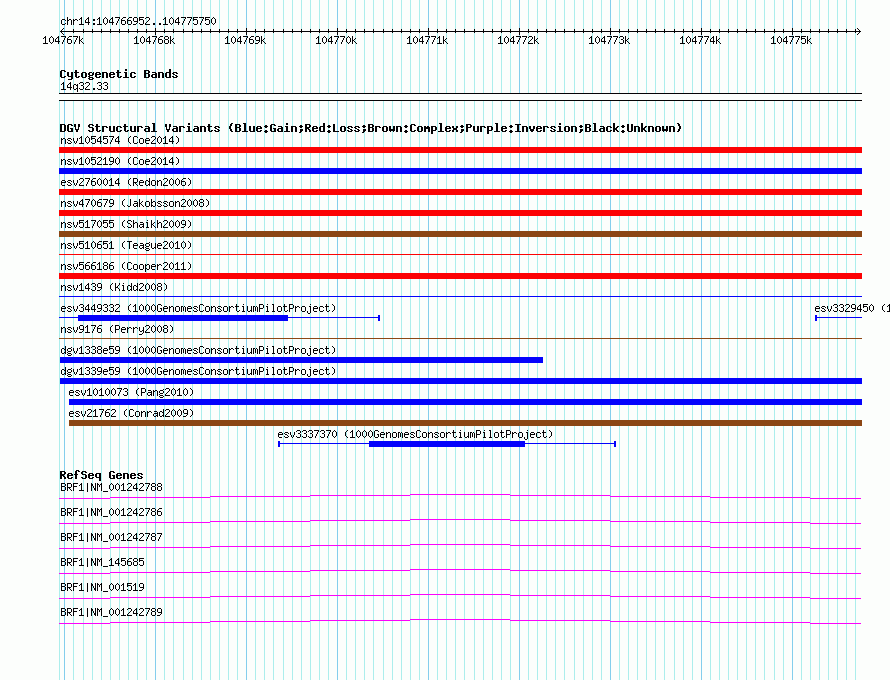Click the blue bar for dgv1339e59
The width and height of the screenshot is (890, 680).
[460, 381]
